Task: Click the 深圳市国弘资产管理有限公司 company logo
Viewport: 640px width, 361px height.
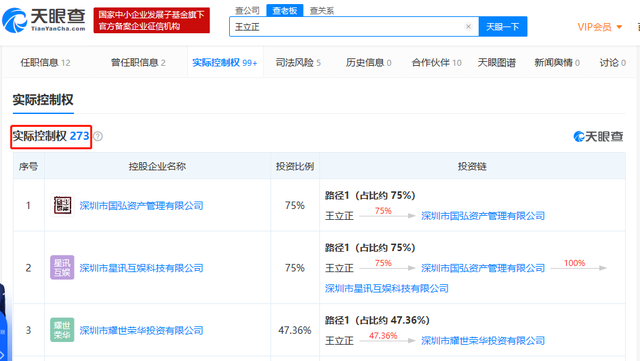Action: pyautogui.click(x=62, y=205)
